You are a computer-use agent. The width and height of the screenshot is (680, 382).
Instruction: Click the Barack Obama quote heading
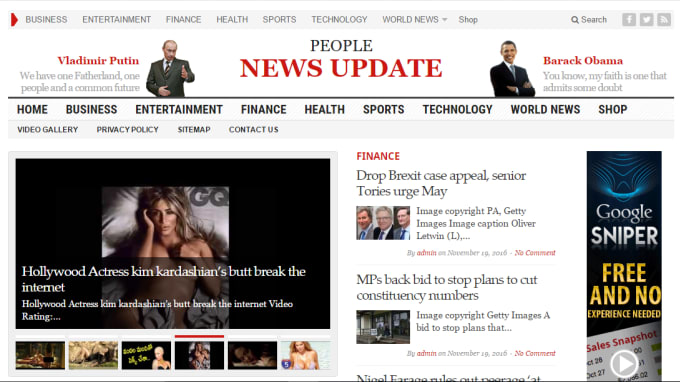tap(583, 61)
